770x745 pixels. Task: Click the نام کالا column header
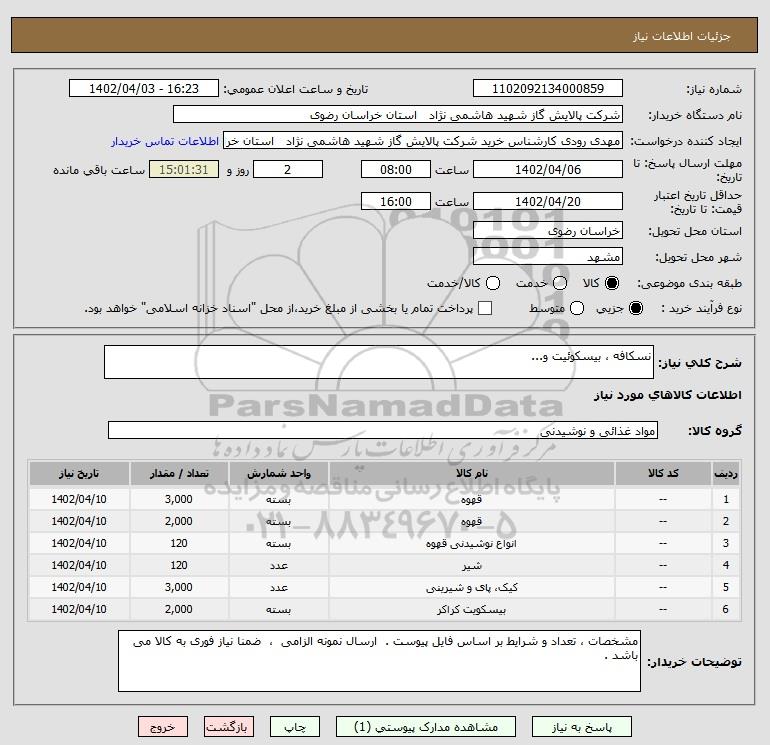(x=471, y=473)
